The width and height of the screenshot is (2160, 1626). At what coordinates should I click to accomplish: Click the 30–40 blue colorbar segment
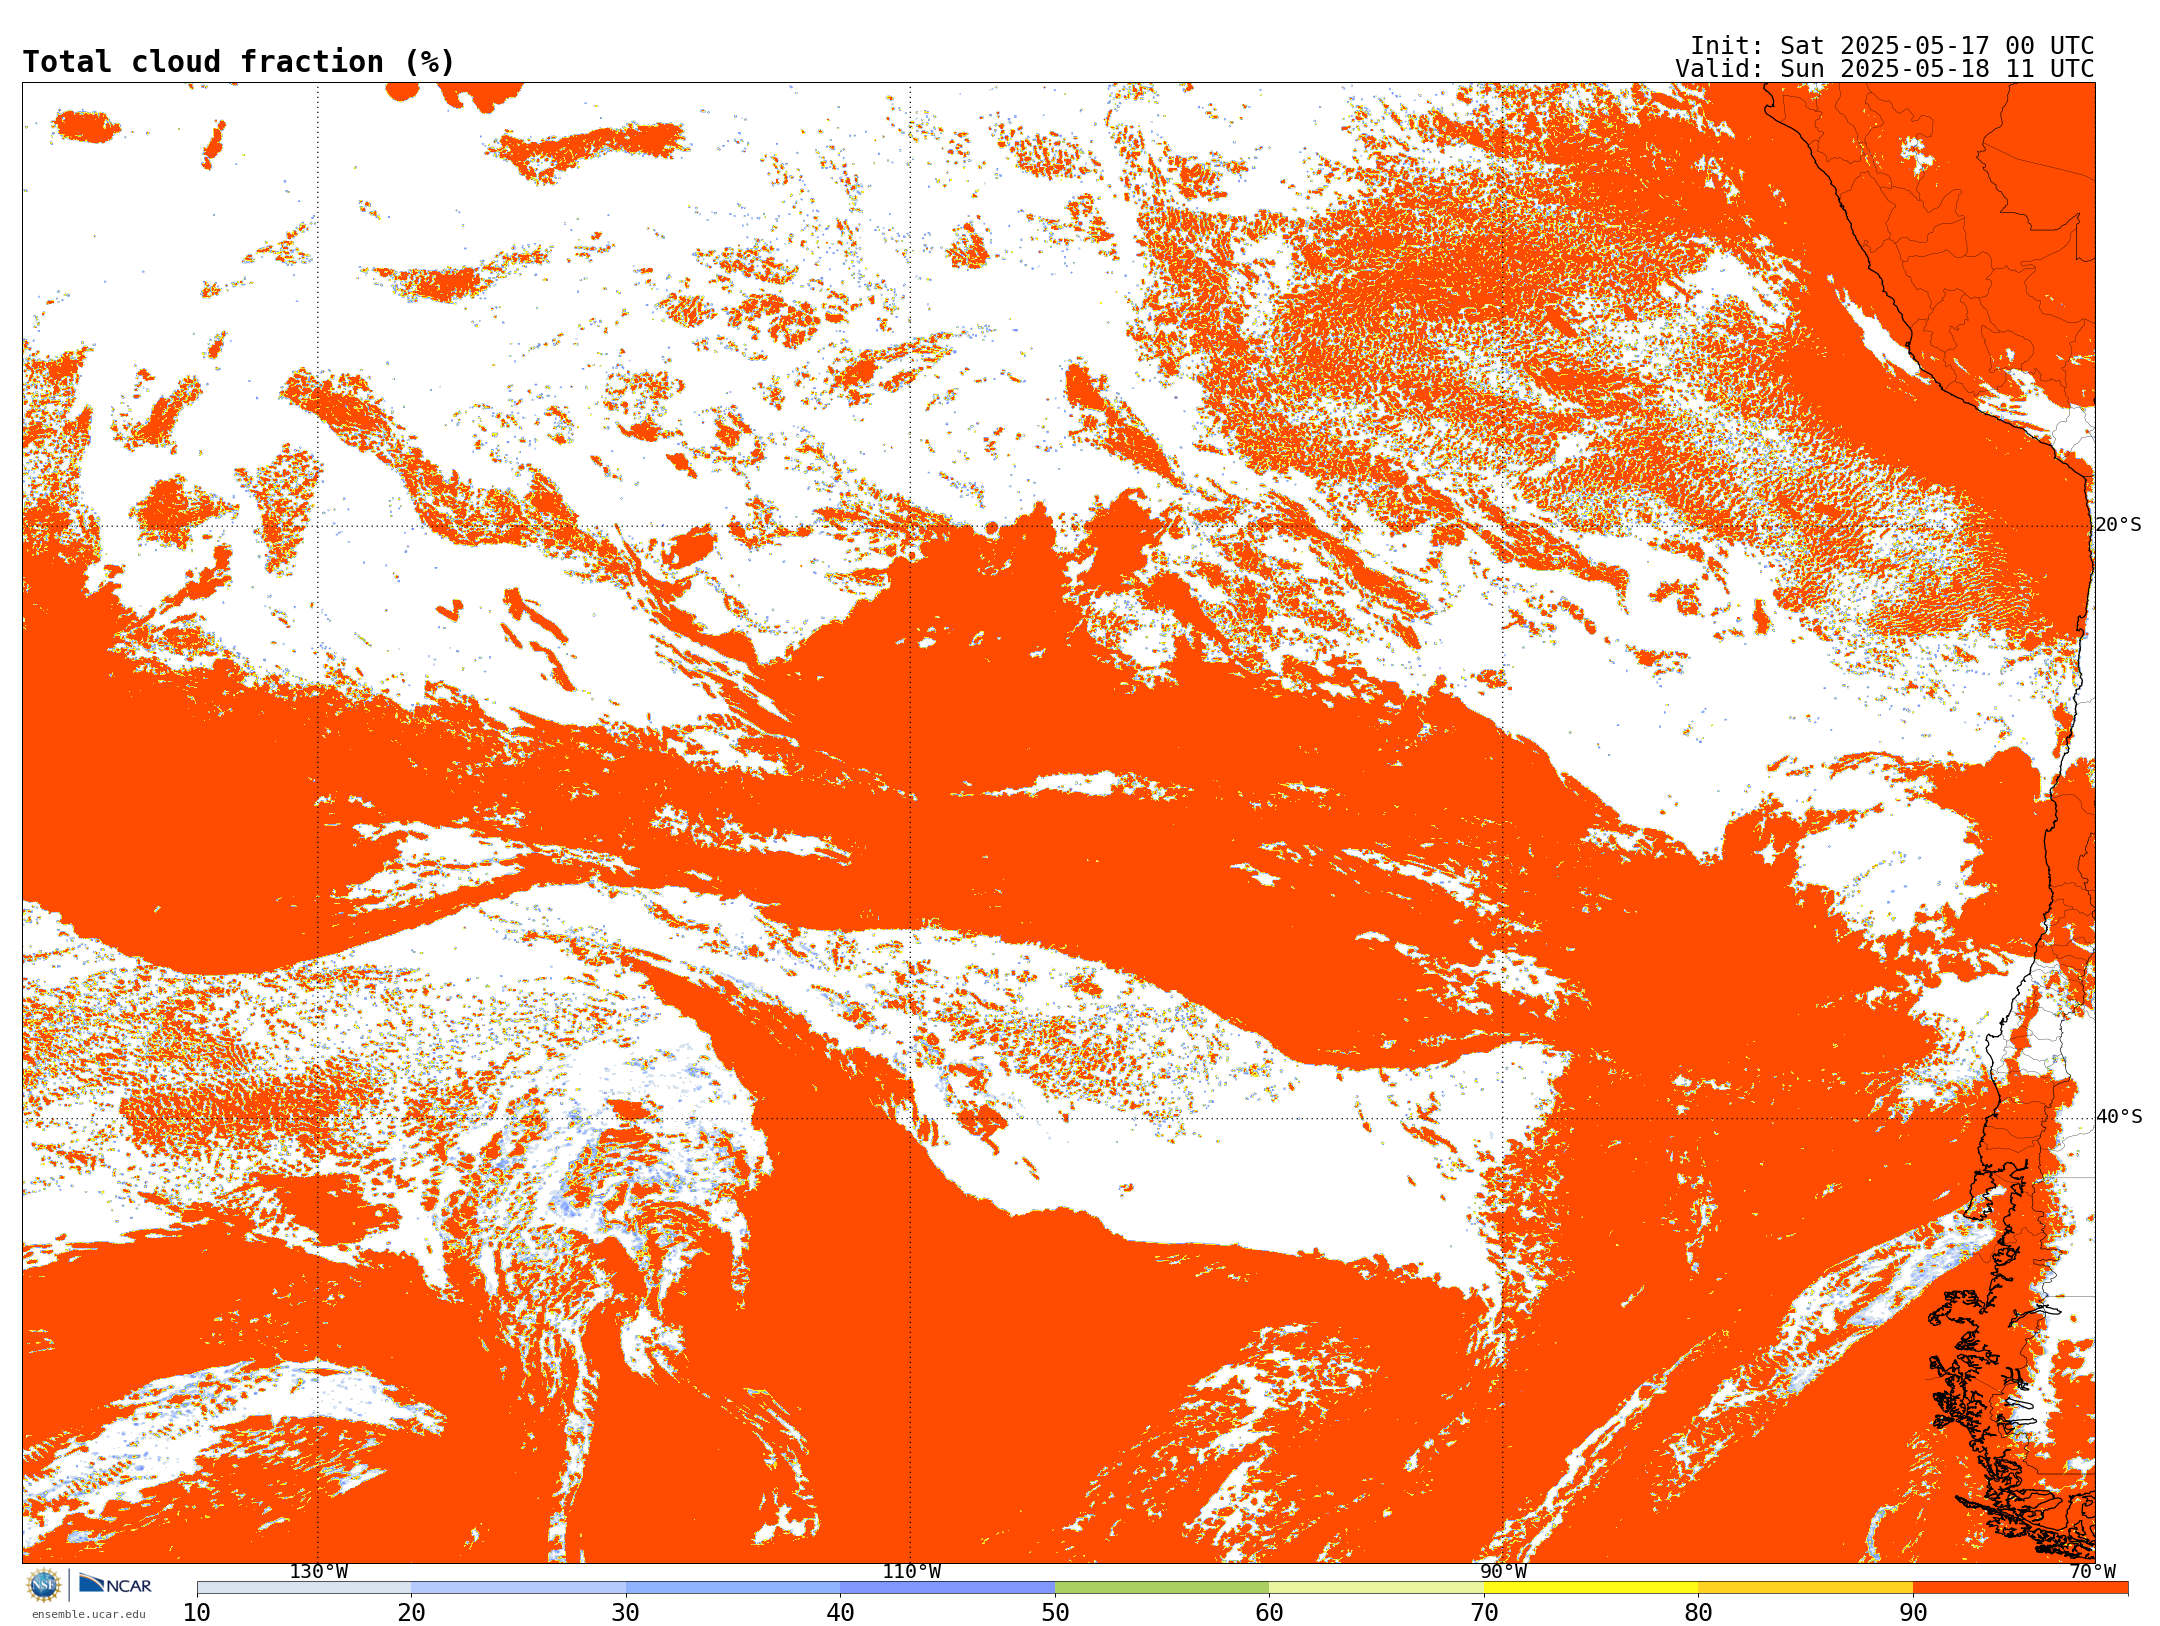tap(733, 1588)
